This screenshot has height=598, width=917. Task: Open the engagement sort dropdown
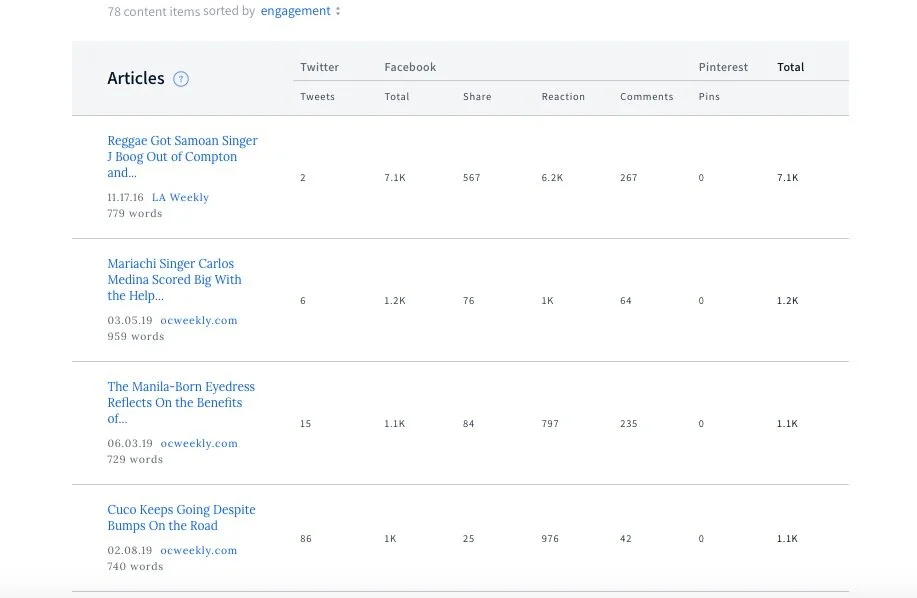300,11
